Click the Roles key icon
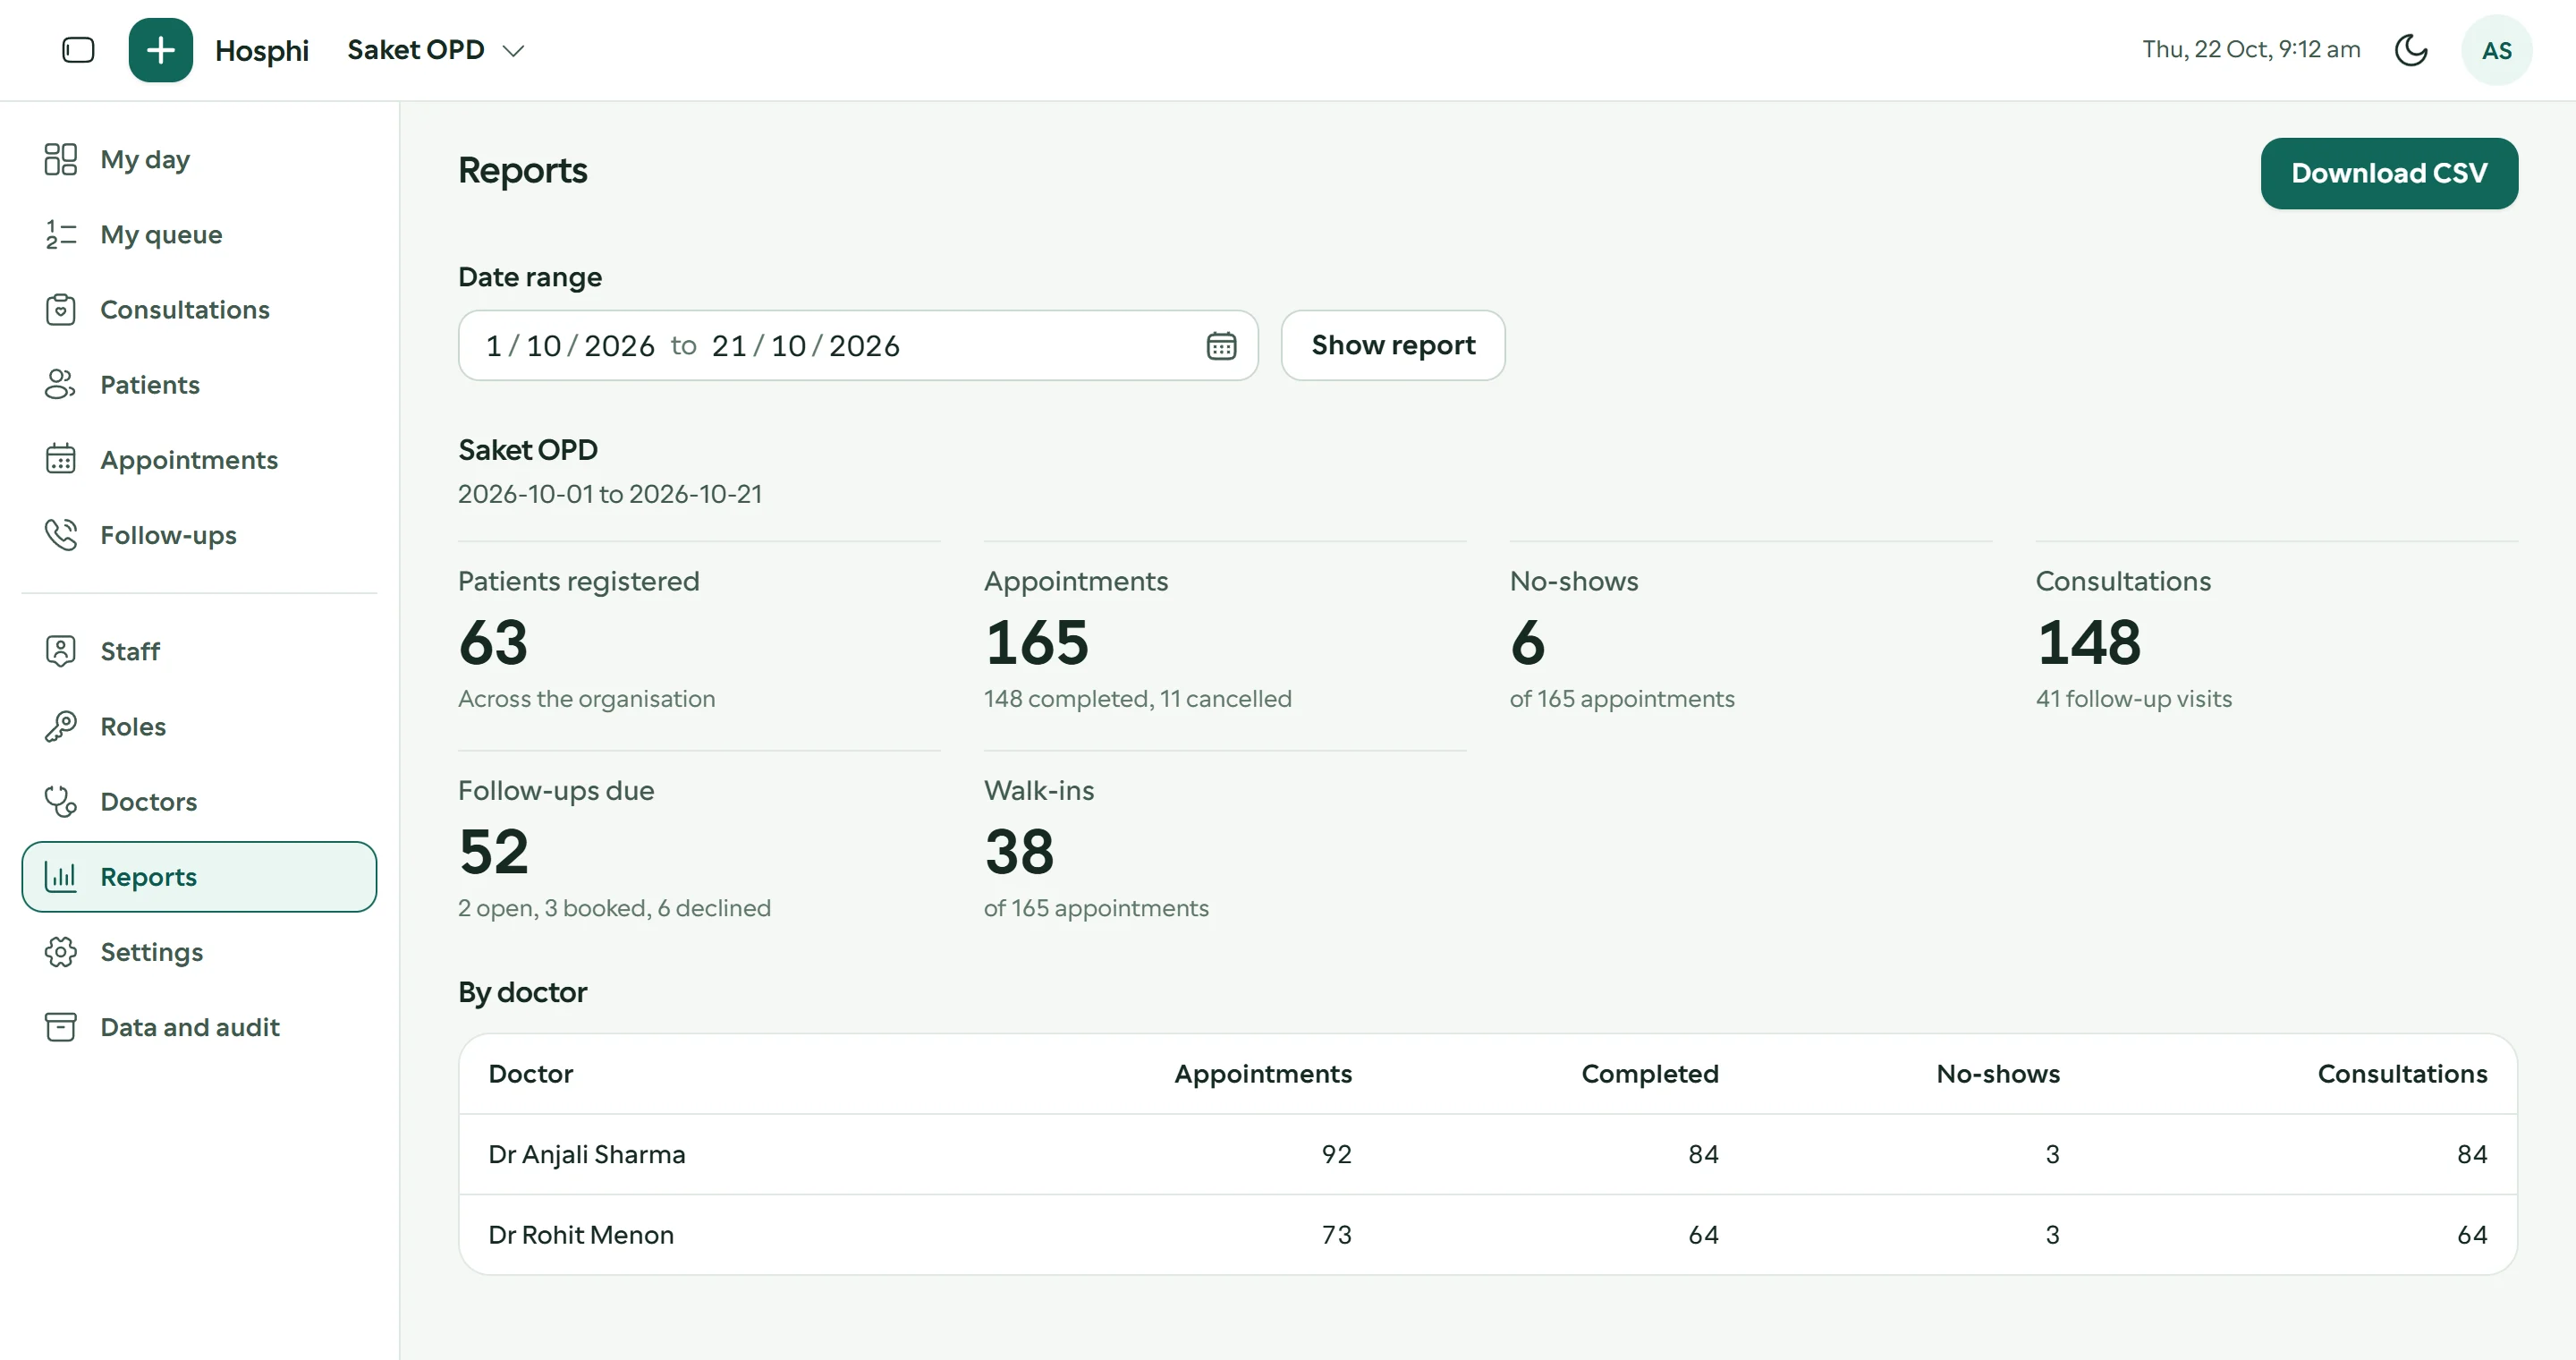2576x1360 pixels. click(60, 726)
